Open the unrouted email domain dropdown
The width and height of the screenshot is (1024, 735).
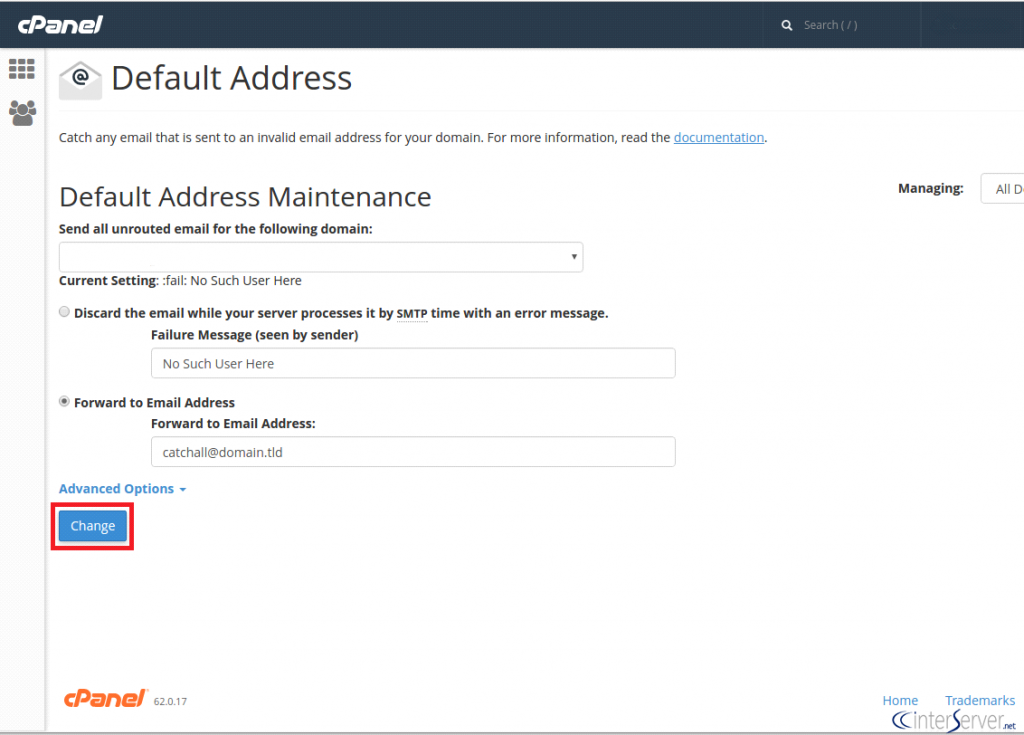click(320, 257)
